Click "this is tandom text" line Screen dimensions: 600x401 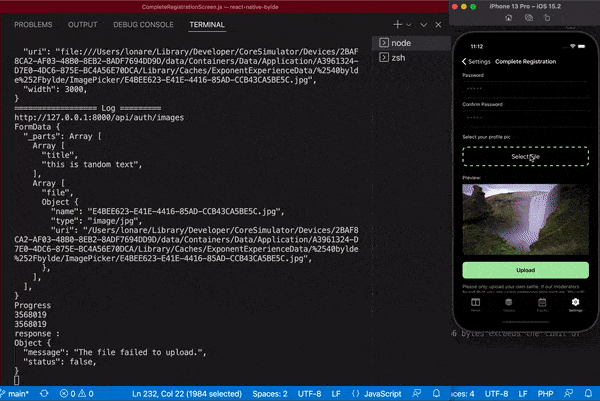point(92,165)
